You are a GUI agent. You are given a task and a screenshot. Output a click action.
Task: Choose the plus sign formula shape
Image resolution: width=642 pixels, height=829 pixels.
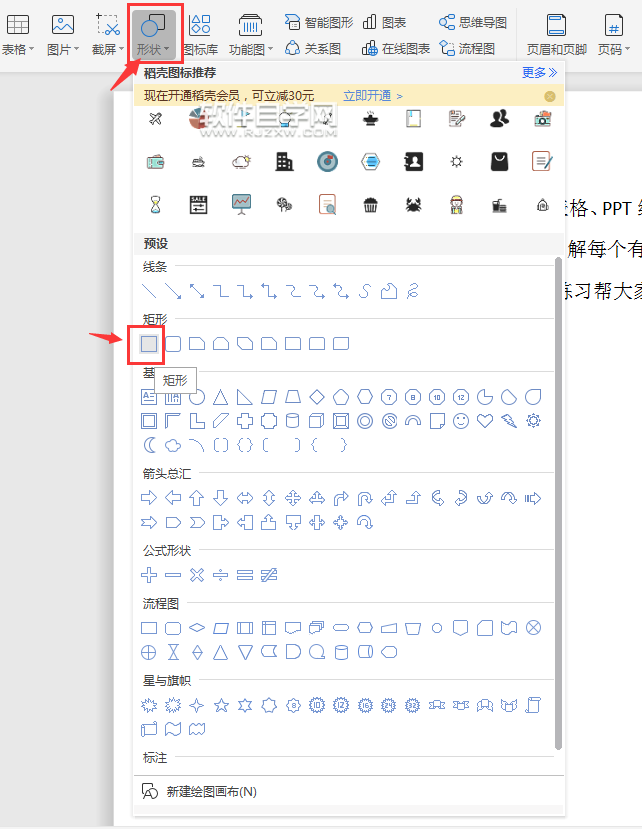pos(149,575)
